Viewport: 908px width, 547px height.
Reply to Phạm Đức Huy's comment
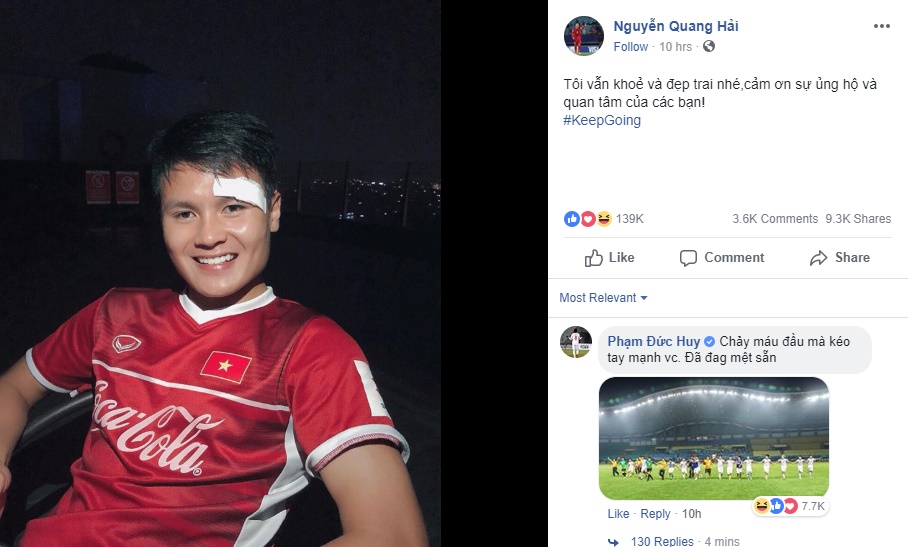[655, 513]
